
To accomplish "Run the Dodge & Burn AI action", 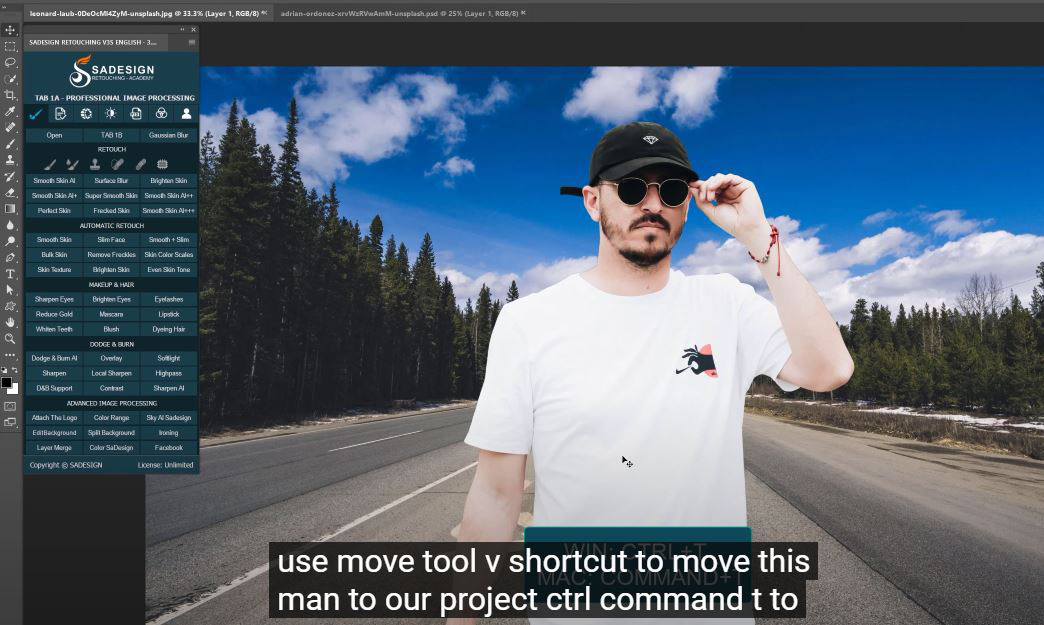I will (54, 358).
